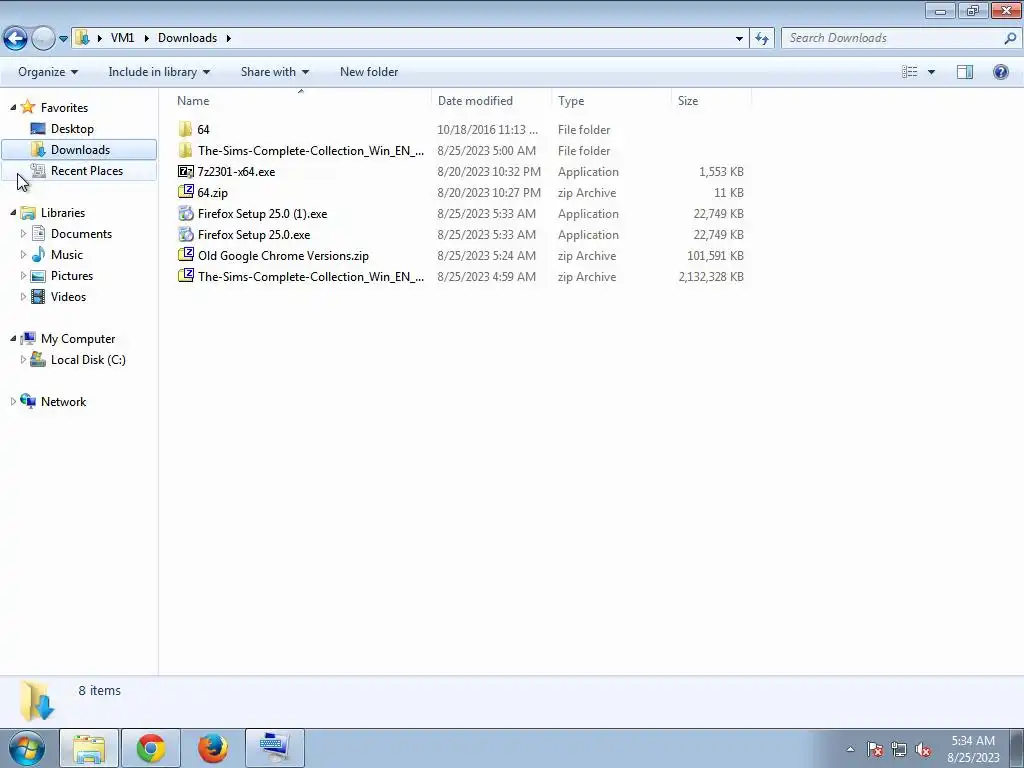Refresh the Downloads folder view
Viewport: 1024px width, 768px height.
pyautogui.click(x=761, y=38)
